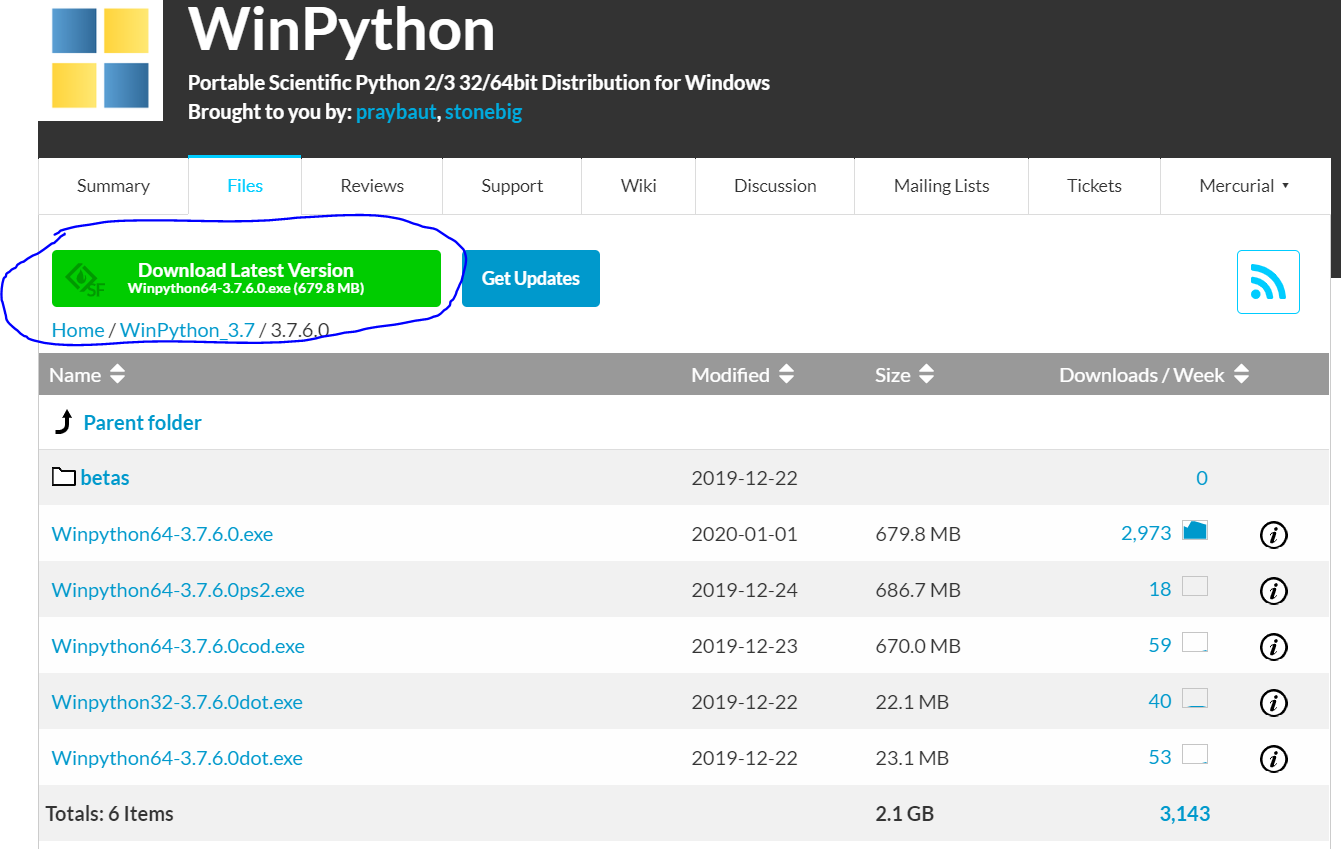This screenshot has width=1341, height=849.
Task: View info for Winpython64-3.7.6.0ps2.exe
Action: pyautogui.click(x=1273, y=590)
